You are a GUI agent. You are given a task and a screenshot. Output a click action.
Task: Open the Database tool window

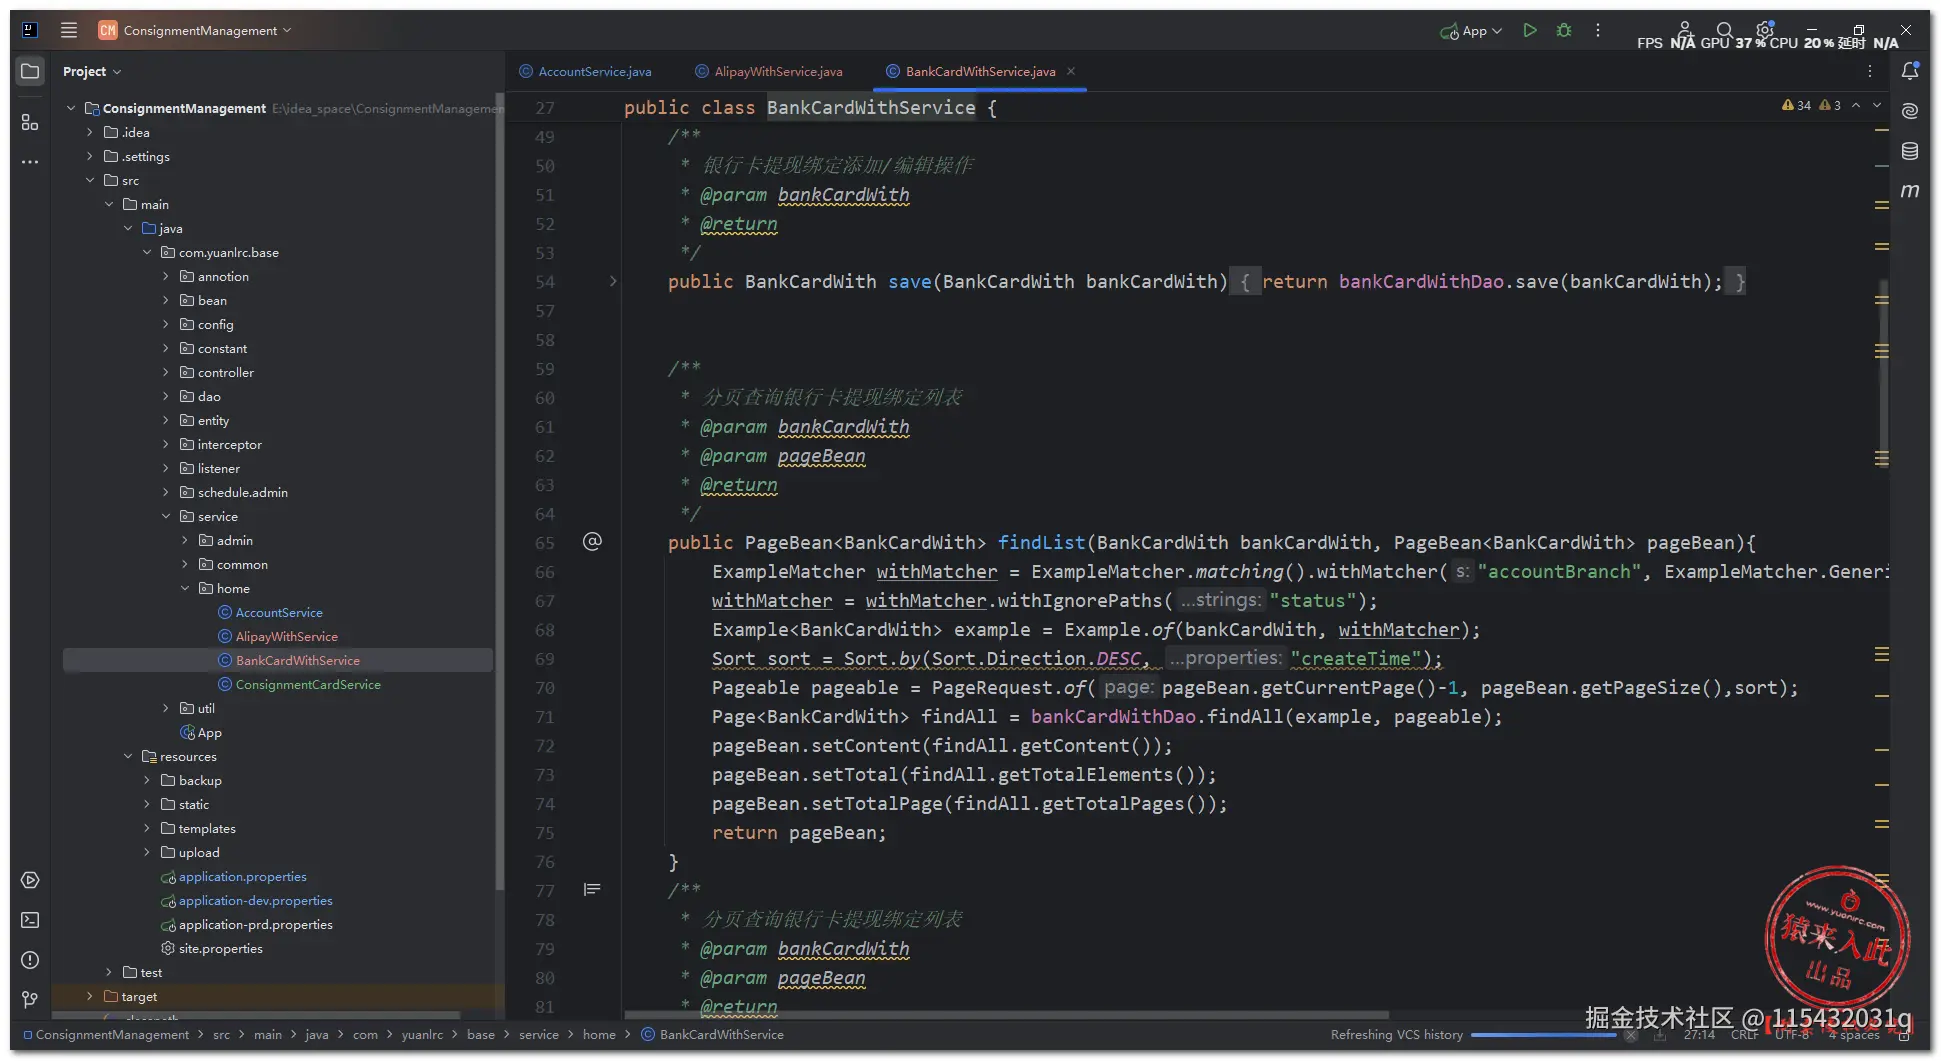pos(1910,151)
